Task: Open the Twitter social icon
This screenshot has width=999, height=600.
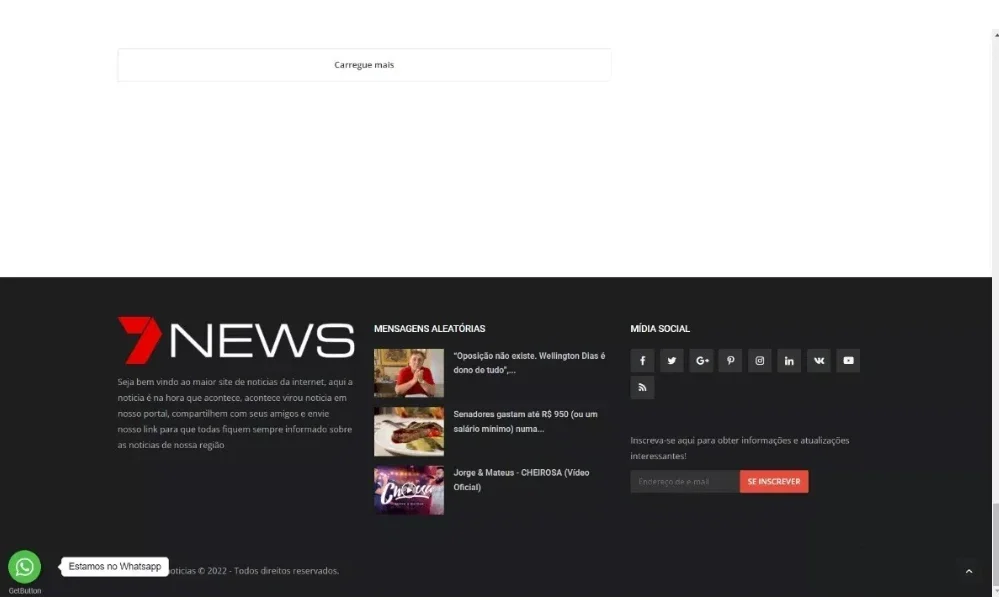Action: coord(672,361)
